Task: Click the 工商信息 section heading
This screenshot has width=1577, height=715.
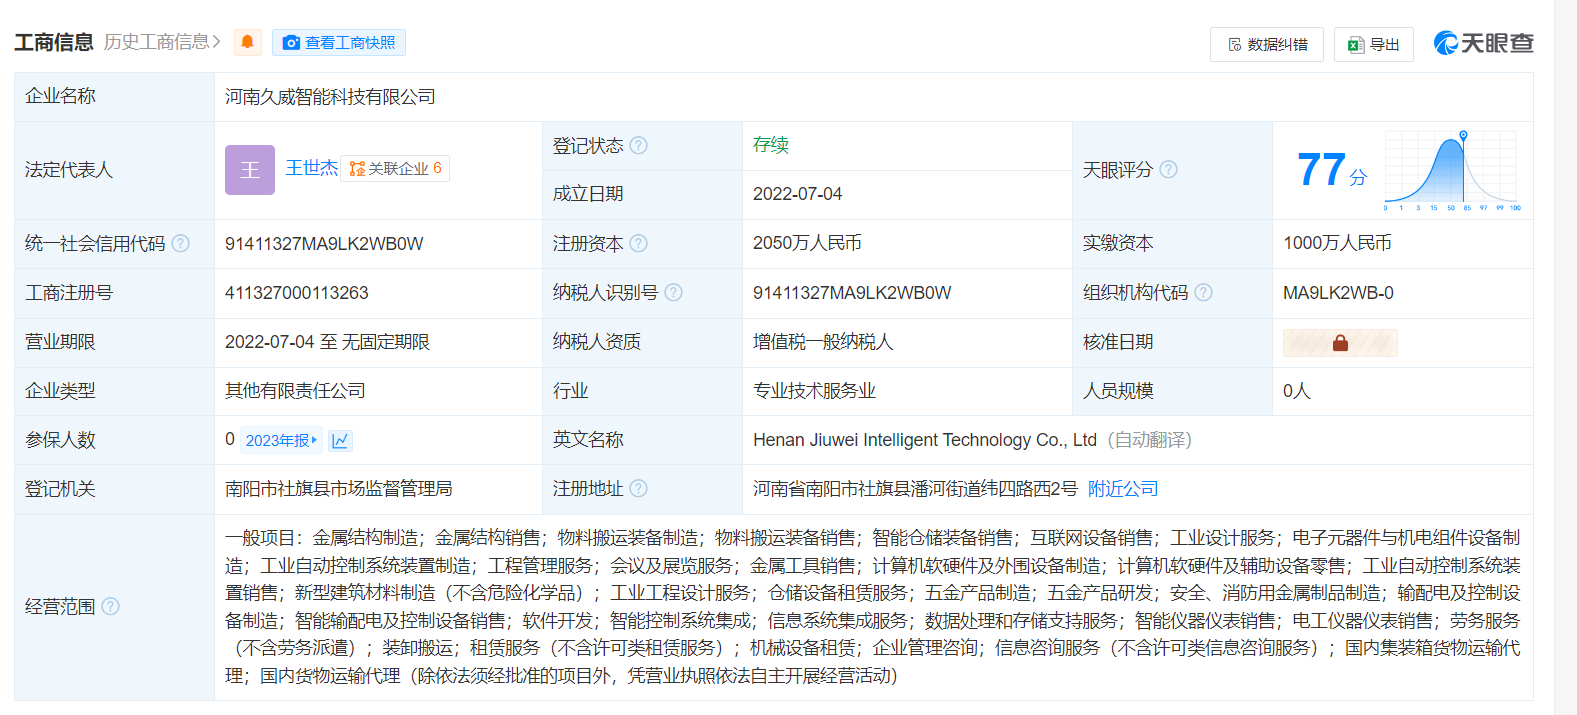Action: (x=54, y=42)
